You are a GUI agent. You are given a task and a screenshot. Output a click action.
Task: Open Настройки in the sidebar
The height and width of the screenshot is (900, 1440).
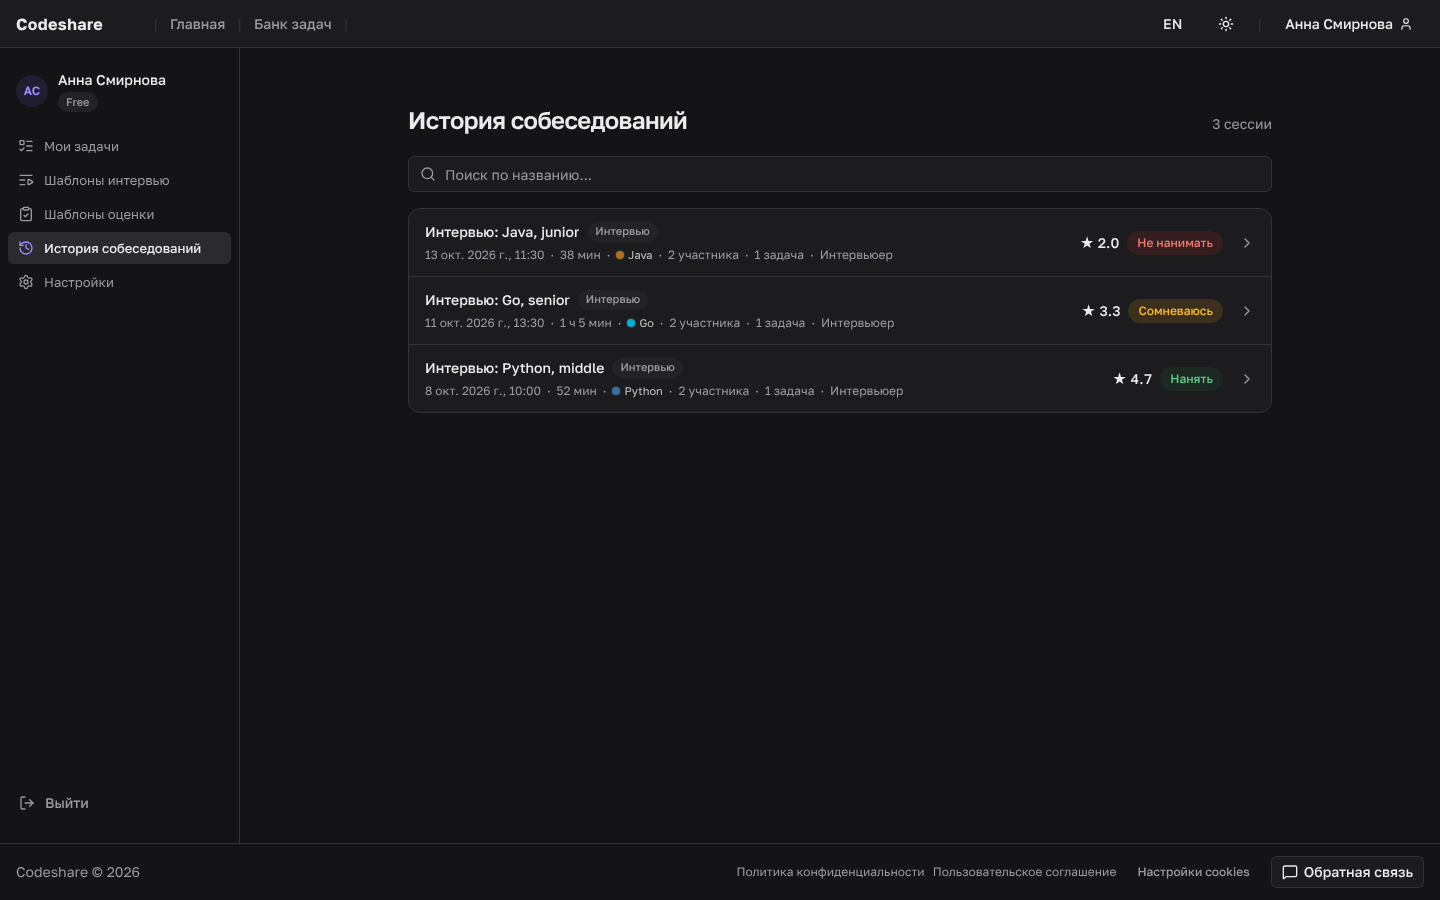coord(119,282)
